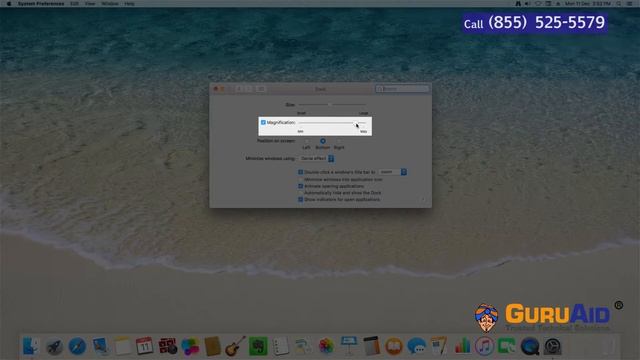Click menu bar date and time

588,4
